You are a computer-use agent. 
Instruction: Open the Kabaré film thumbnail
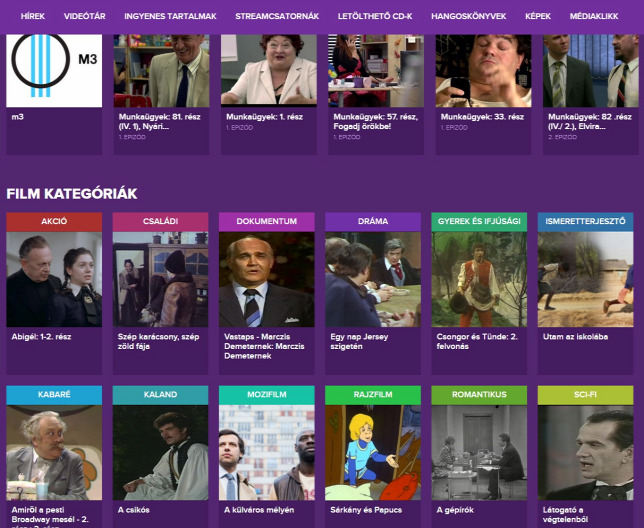coord(54,452)
